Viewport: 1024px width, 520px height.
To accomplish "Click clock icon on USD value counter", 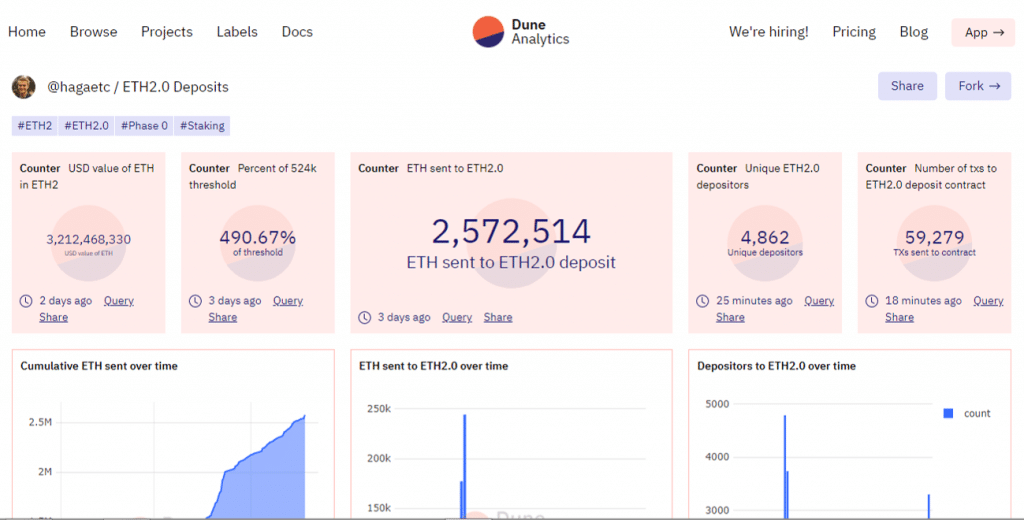I will coord(25,301).
